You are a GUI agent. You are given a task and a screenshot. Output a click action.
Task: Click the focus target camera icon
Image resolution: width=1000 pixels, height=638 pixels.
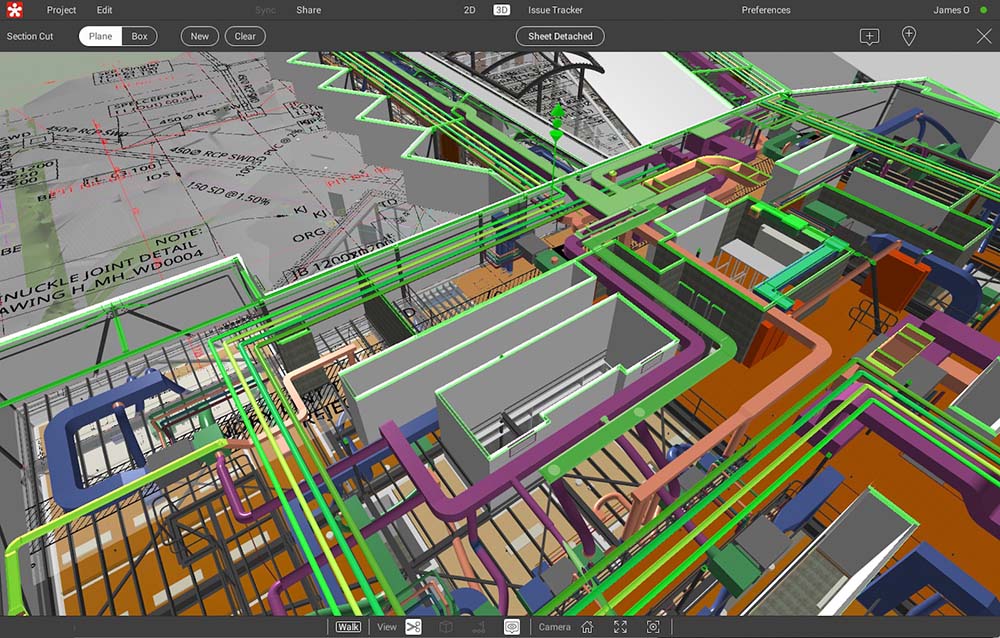[653, 627]
